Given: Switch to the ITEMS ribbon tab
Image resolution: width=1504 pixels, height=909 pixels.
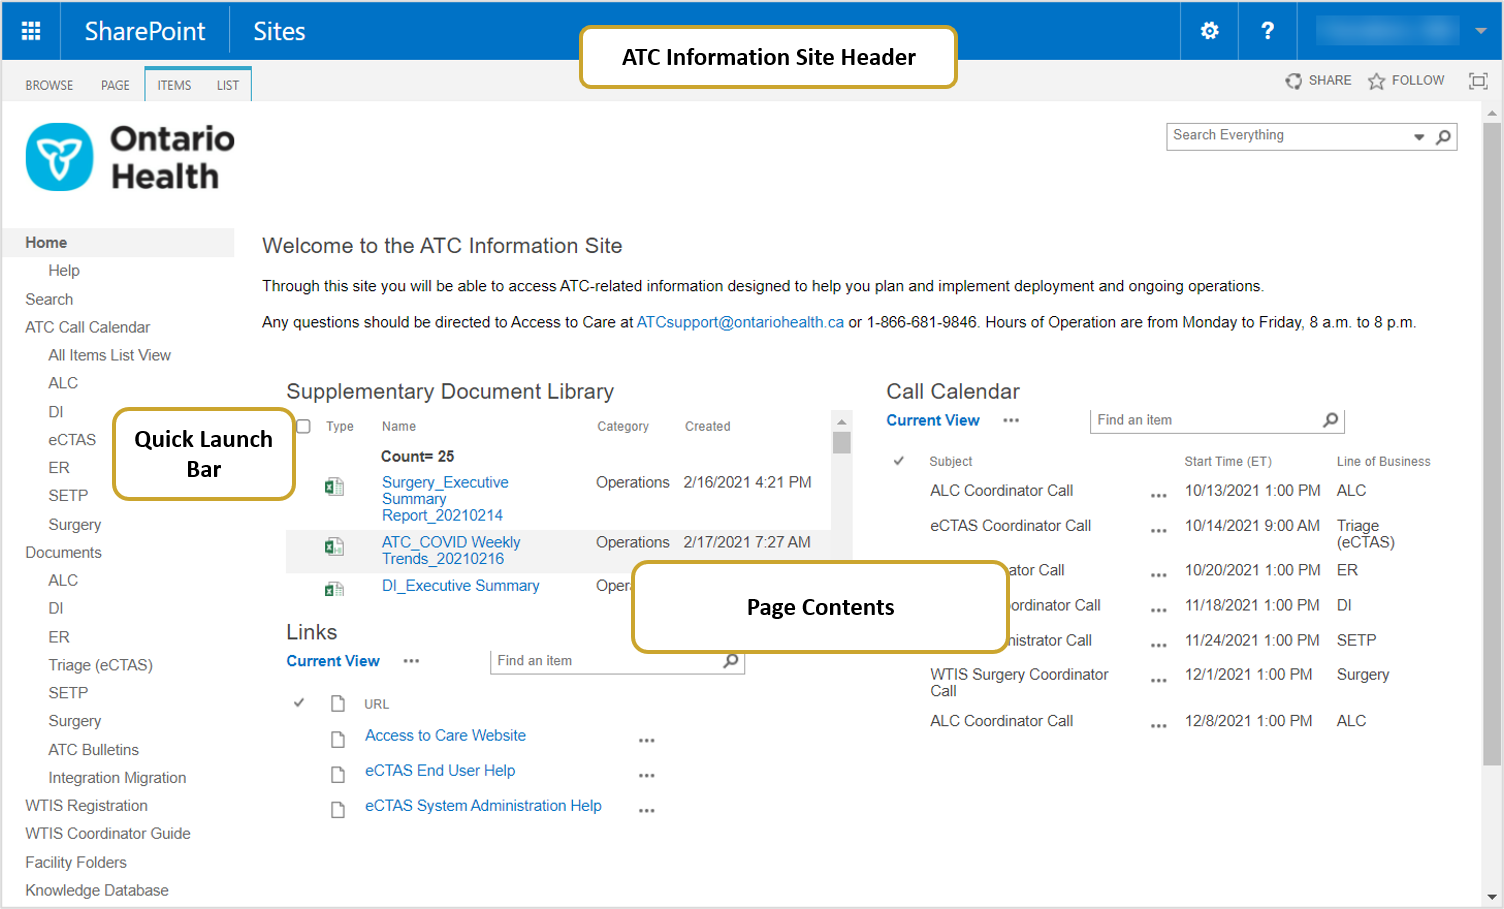Looking at the screenshot, I should pos(174,85).
